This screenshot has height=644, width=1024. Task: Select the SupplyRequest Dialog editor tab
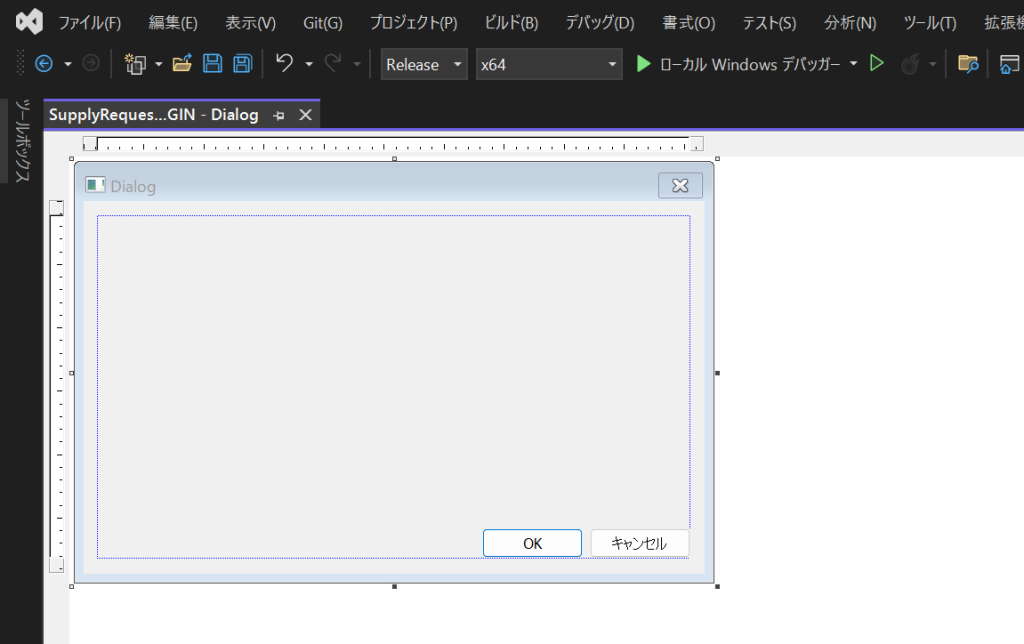(153, 115)
